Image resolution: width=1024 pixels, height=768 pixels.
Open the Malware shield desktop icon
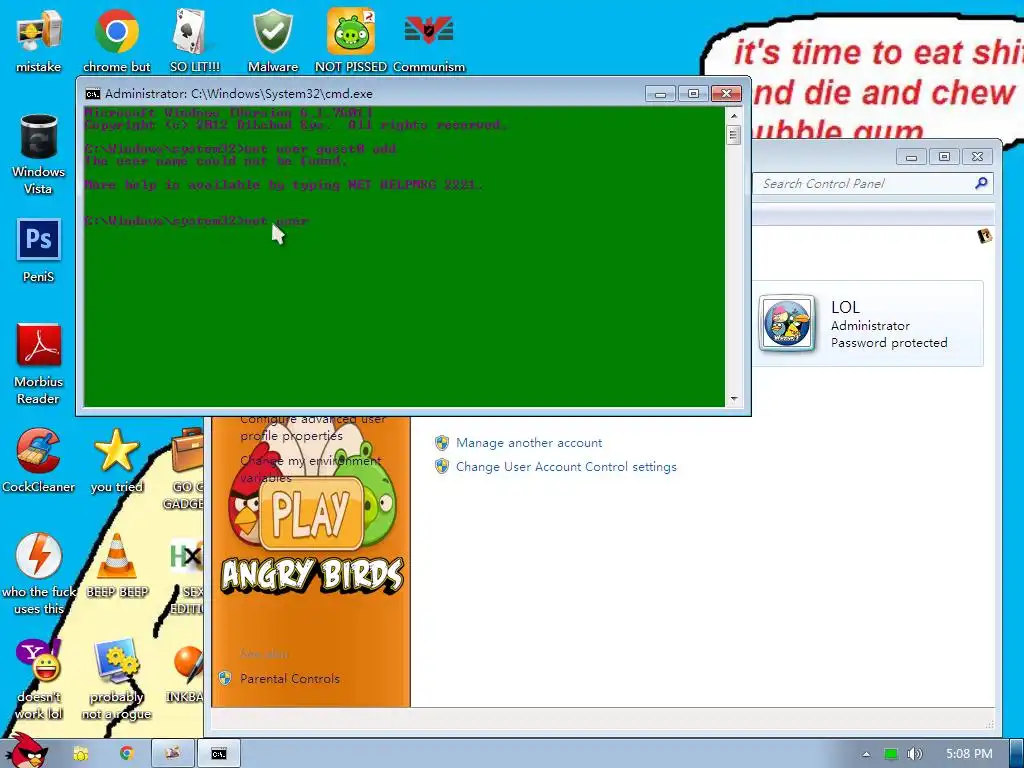(272, 40)
